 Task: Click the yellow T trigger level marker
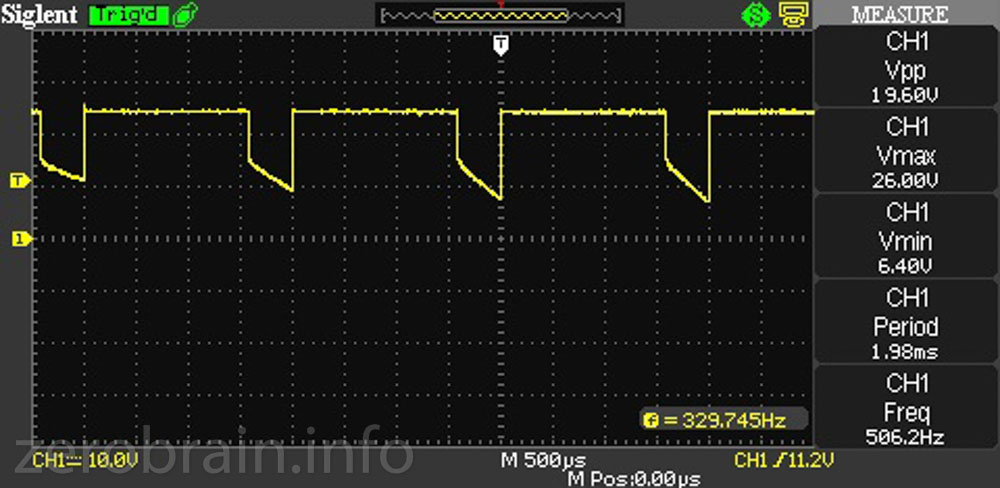pyautogui.click(x=21, y=181)
